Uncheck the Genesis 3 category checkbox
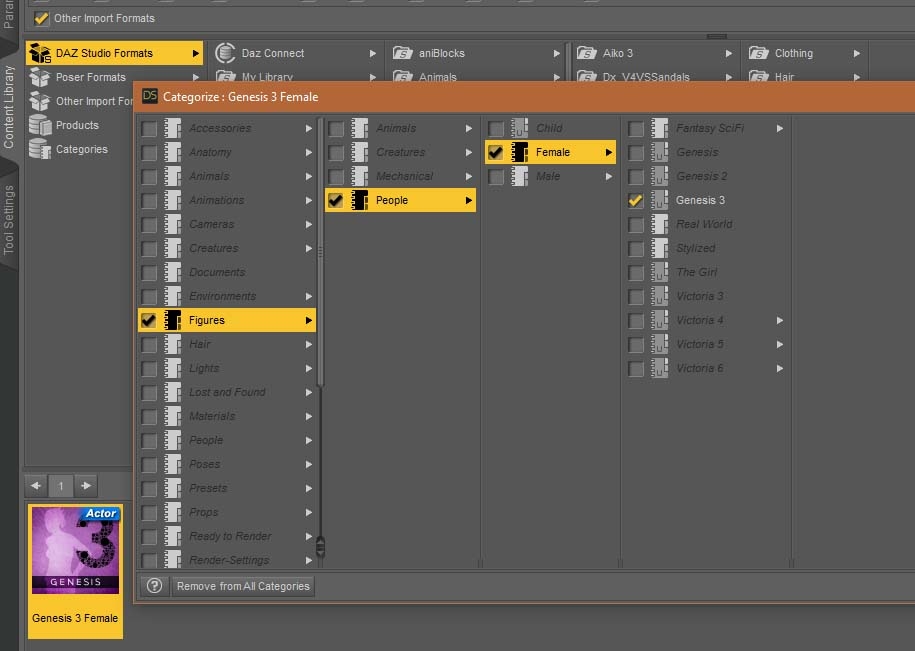915x651 pixels. pyautogui.click(x=635, y=200)
